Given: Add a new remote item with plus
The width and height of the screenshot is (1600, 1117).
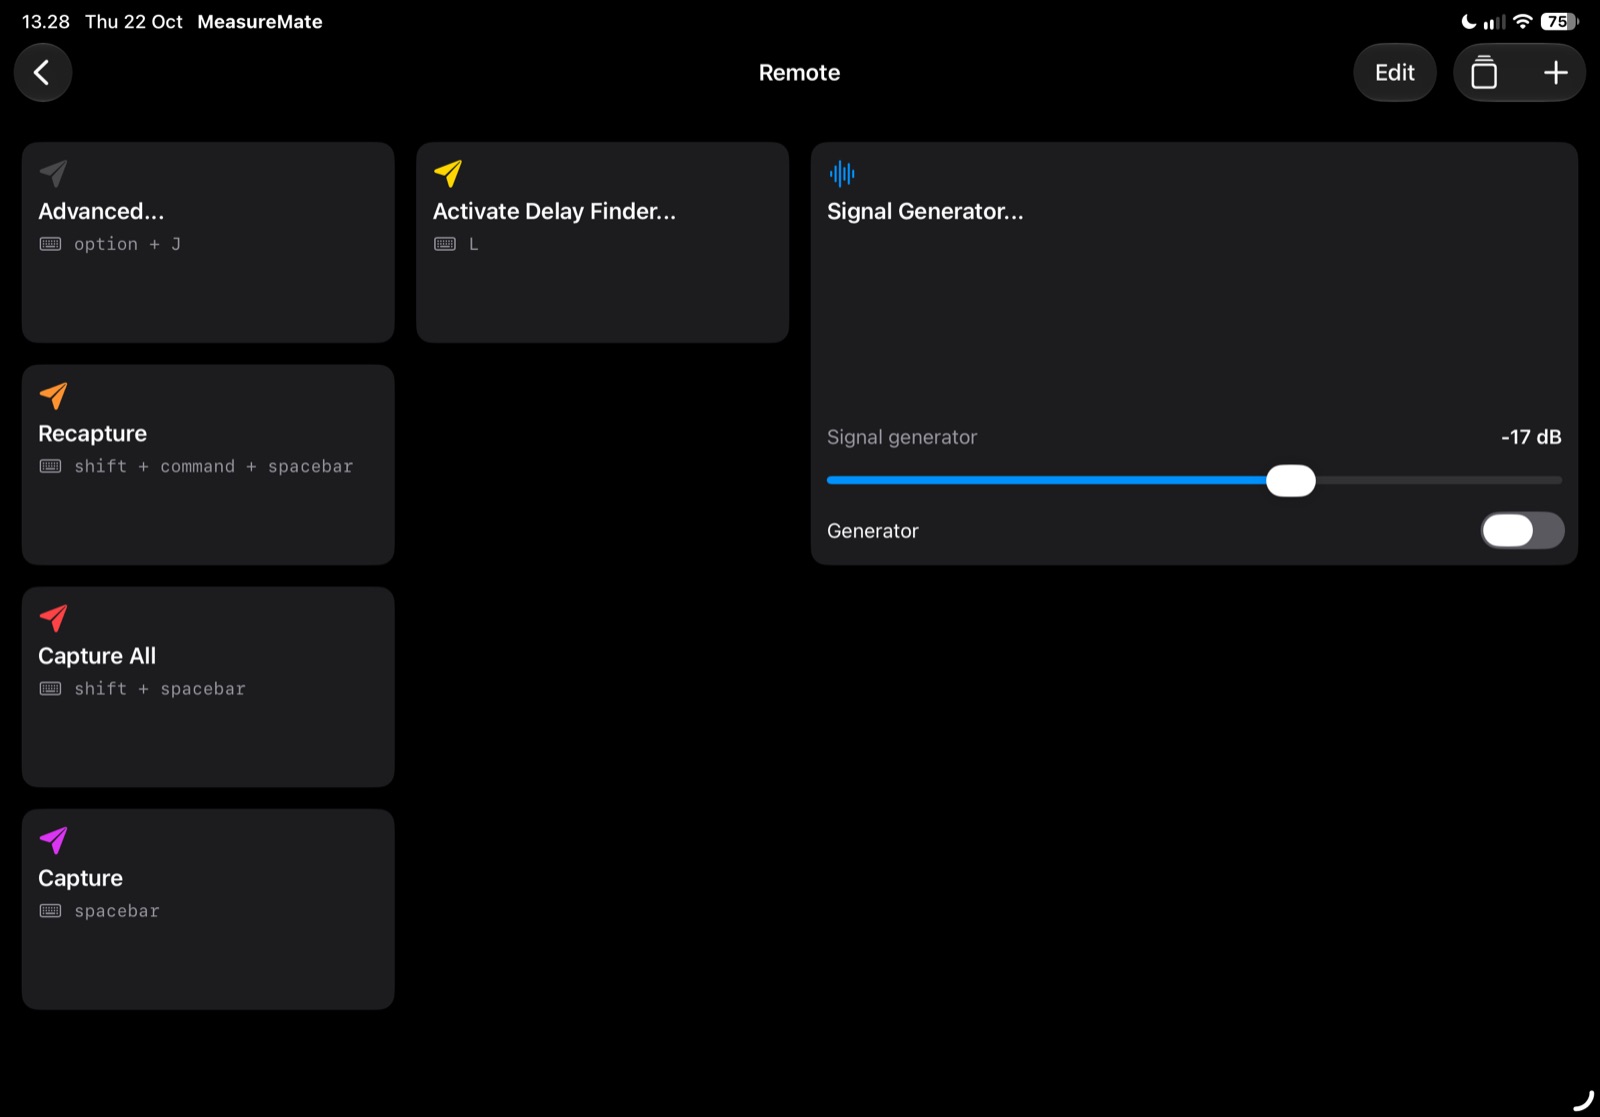Looking at the screenshot, I should pyautogui.click(x=1555, y=72).
